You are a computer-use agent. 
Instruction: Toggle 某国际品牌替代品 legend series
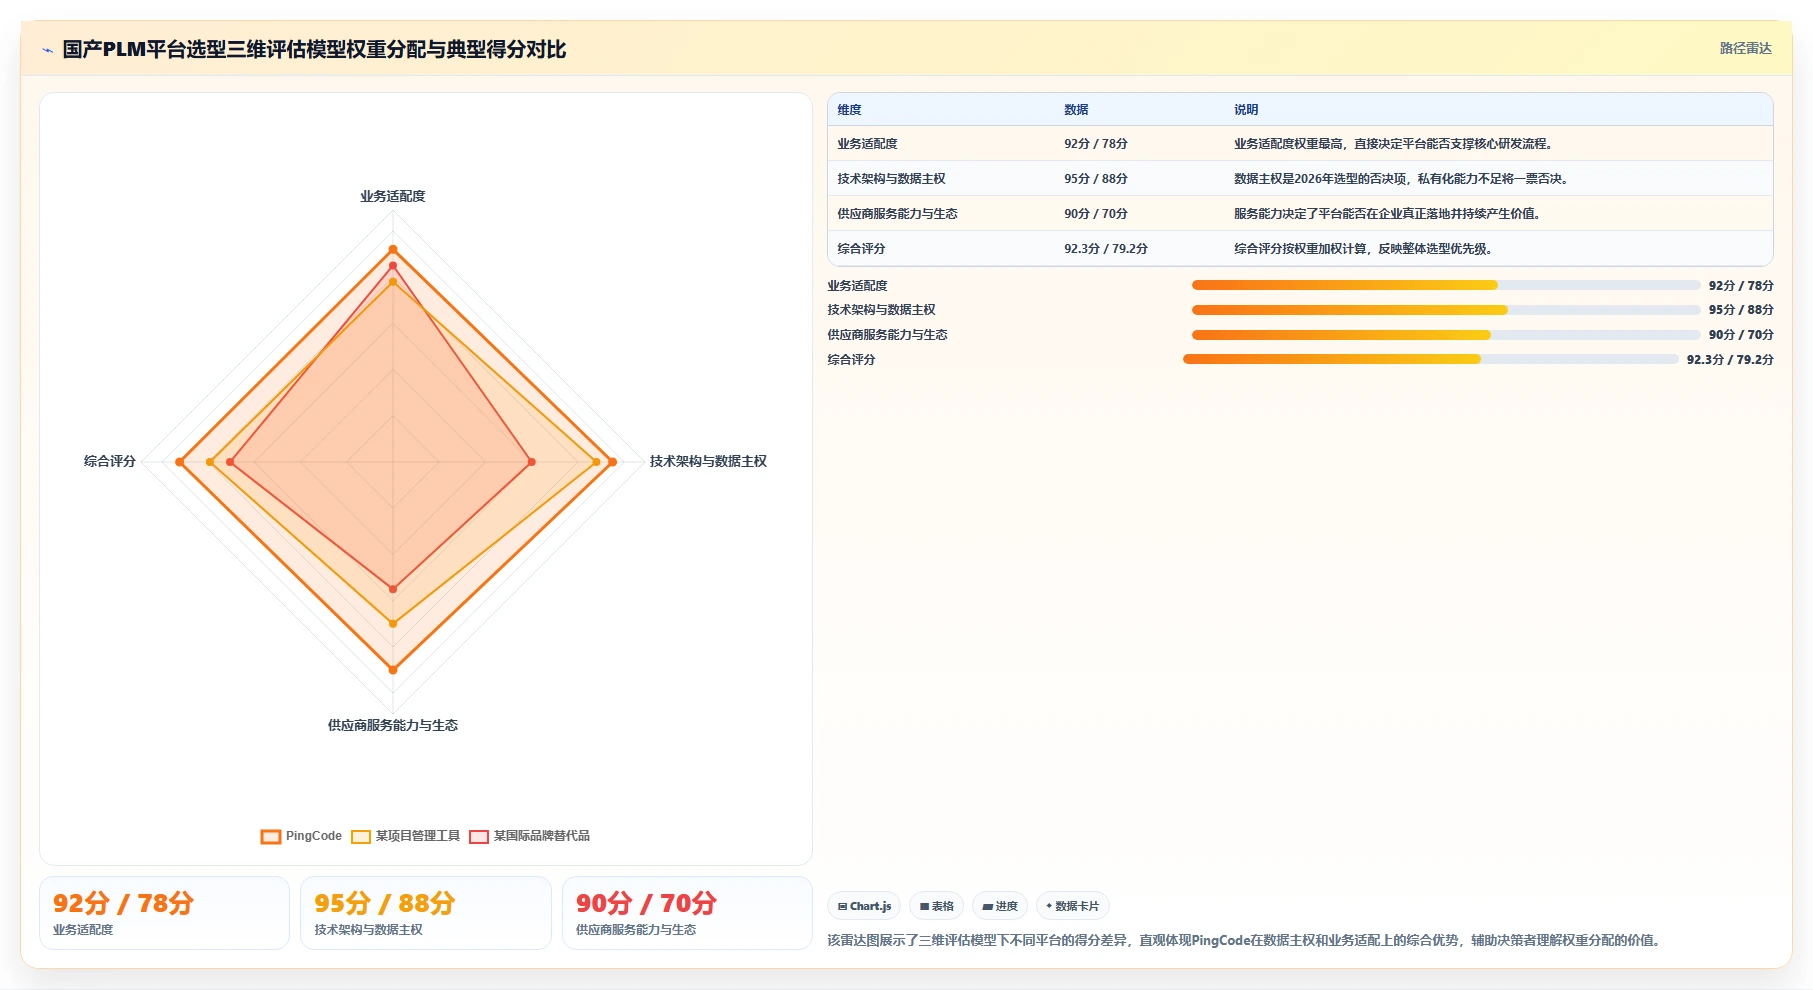pyautogui.click(x=529, y=836)
